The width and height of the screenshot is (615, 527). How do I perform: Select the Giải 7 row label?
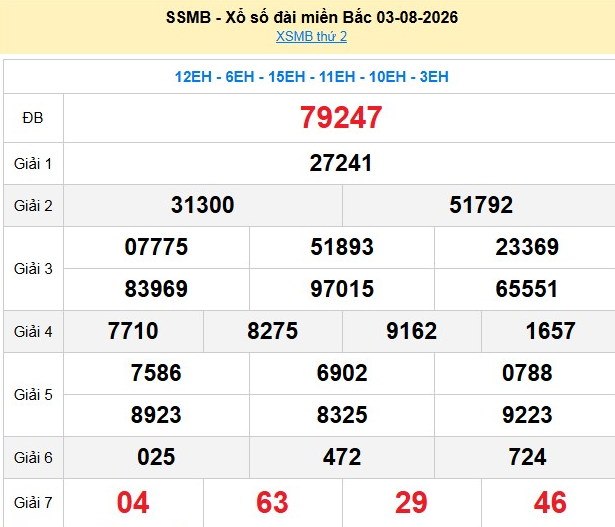pos(33,503)
